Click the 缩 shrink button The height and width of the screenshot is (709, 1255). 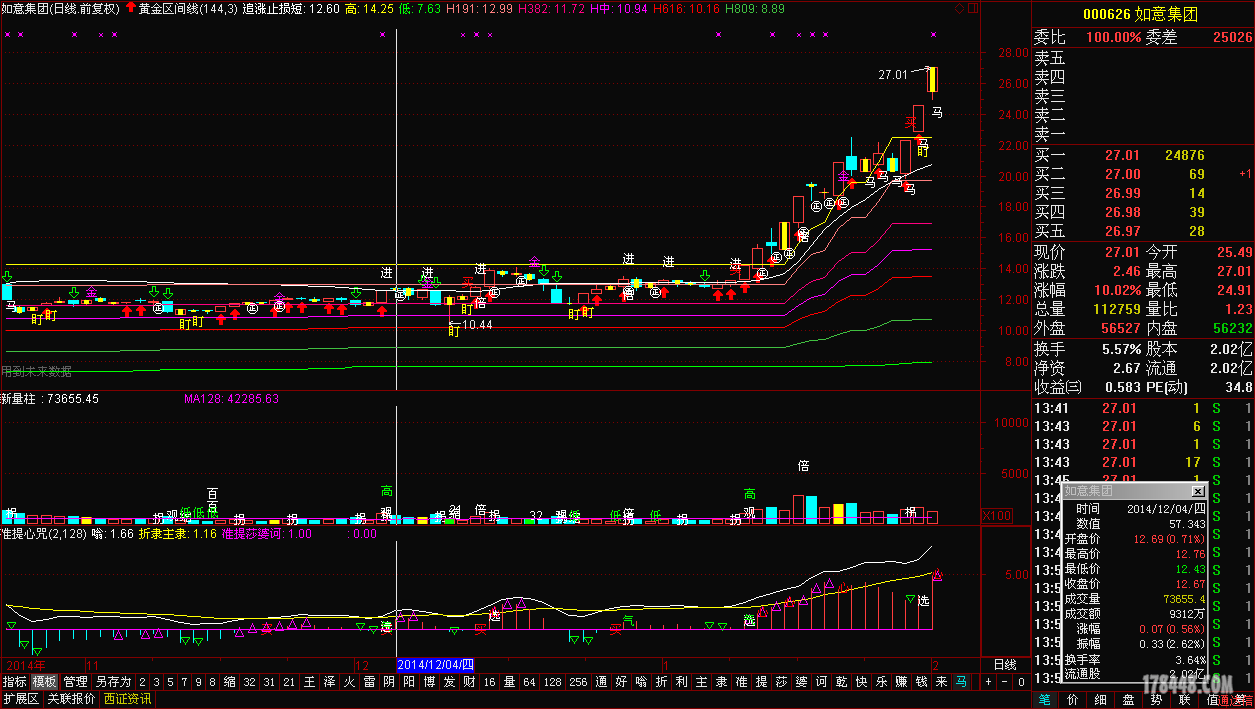click(x=229, y=681)
